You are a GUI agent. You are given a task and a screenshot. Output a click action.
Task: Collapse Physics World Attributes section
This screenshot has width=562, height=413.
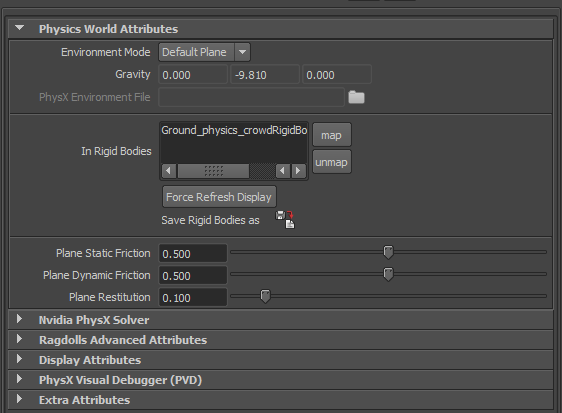20,28
